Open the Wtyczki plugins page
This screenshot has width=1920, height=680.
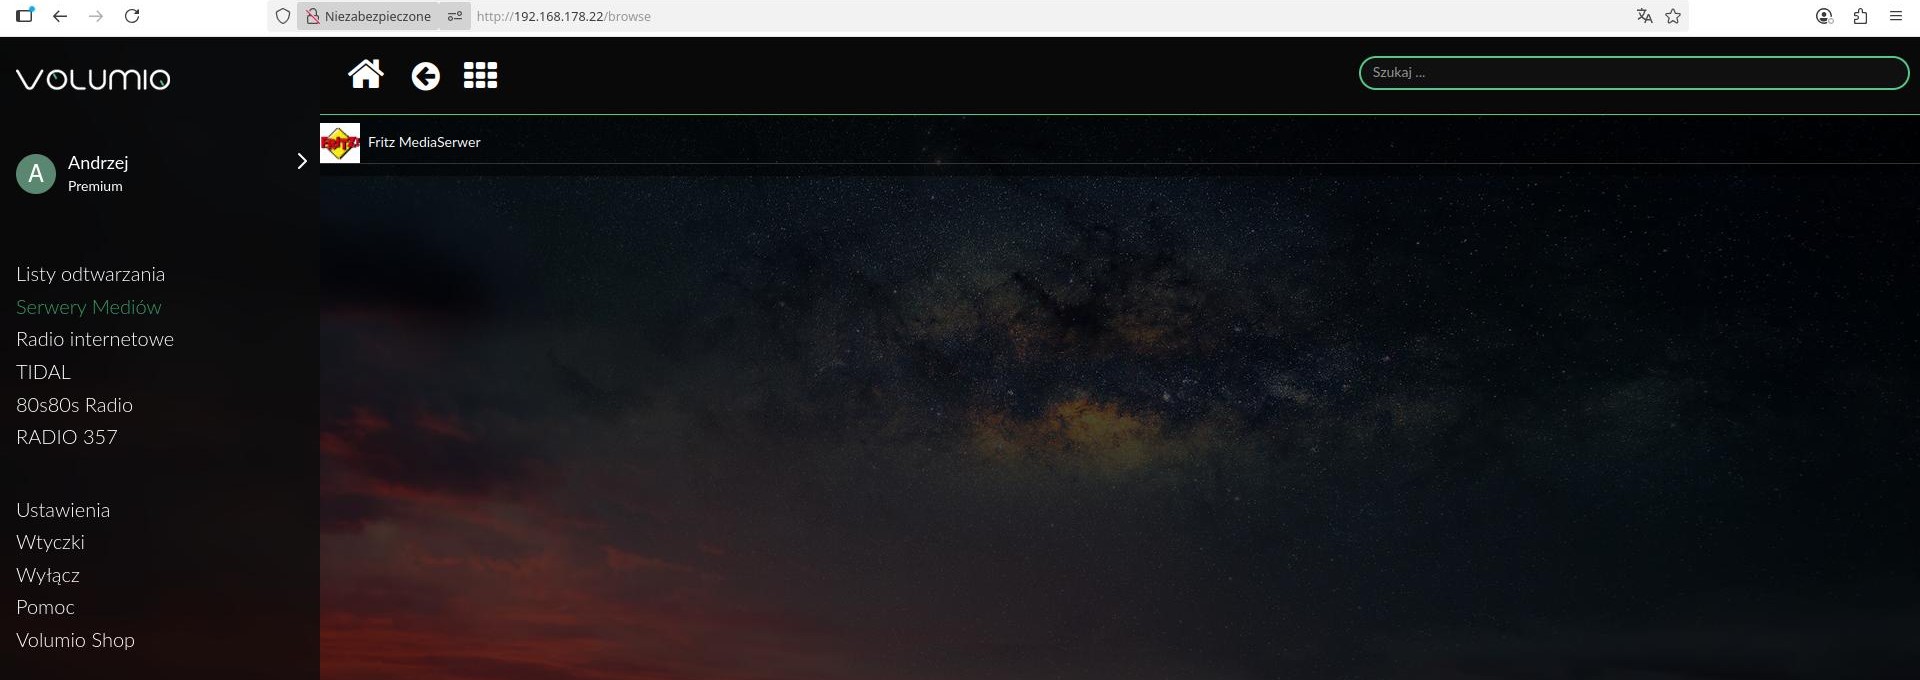pyautogui.click(x=50, y=542)
